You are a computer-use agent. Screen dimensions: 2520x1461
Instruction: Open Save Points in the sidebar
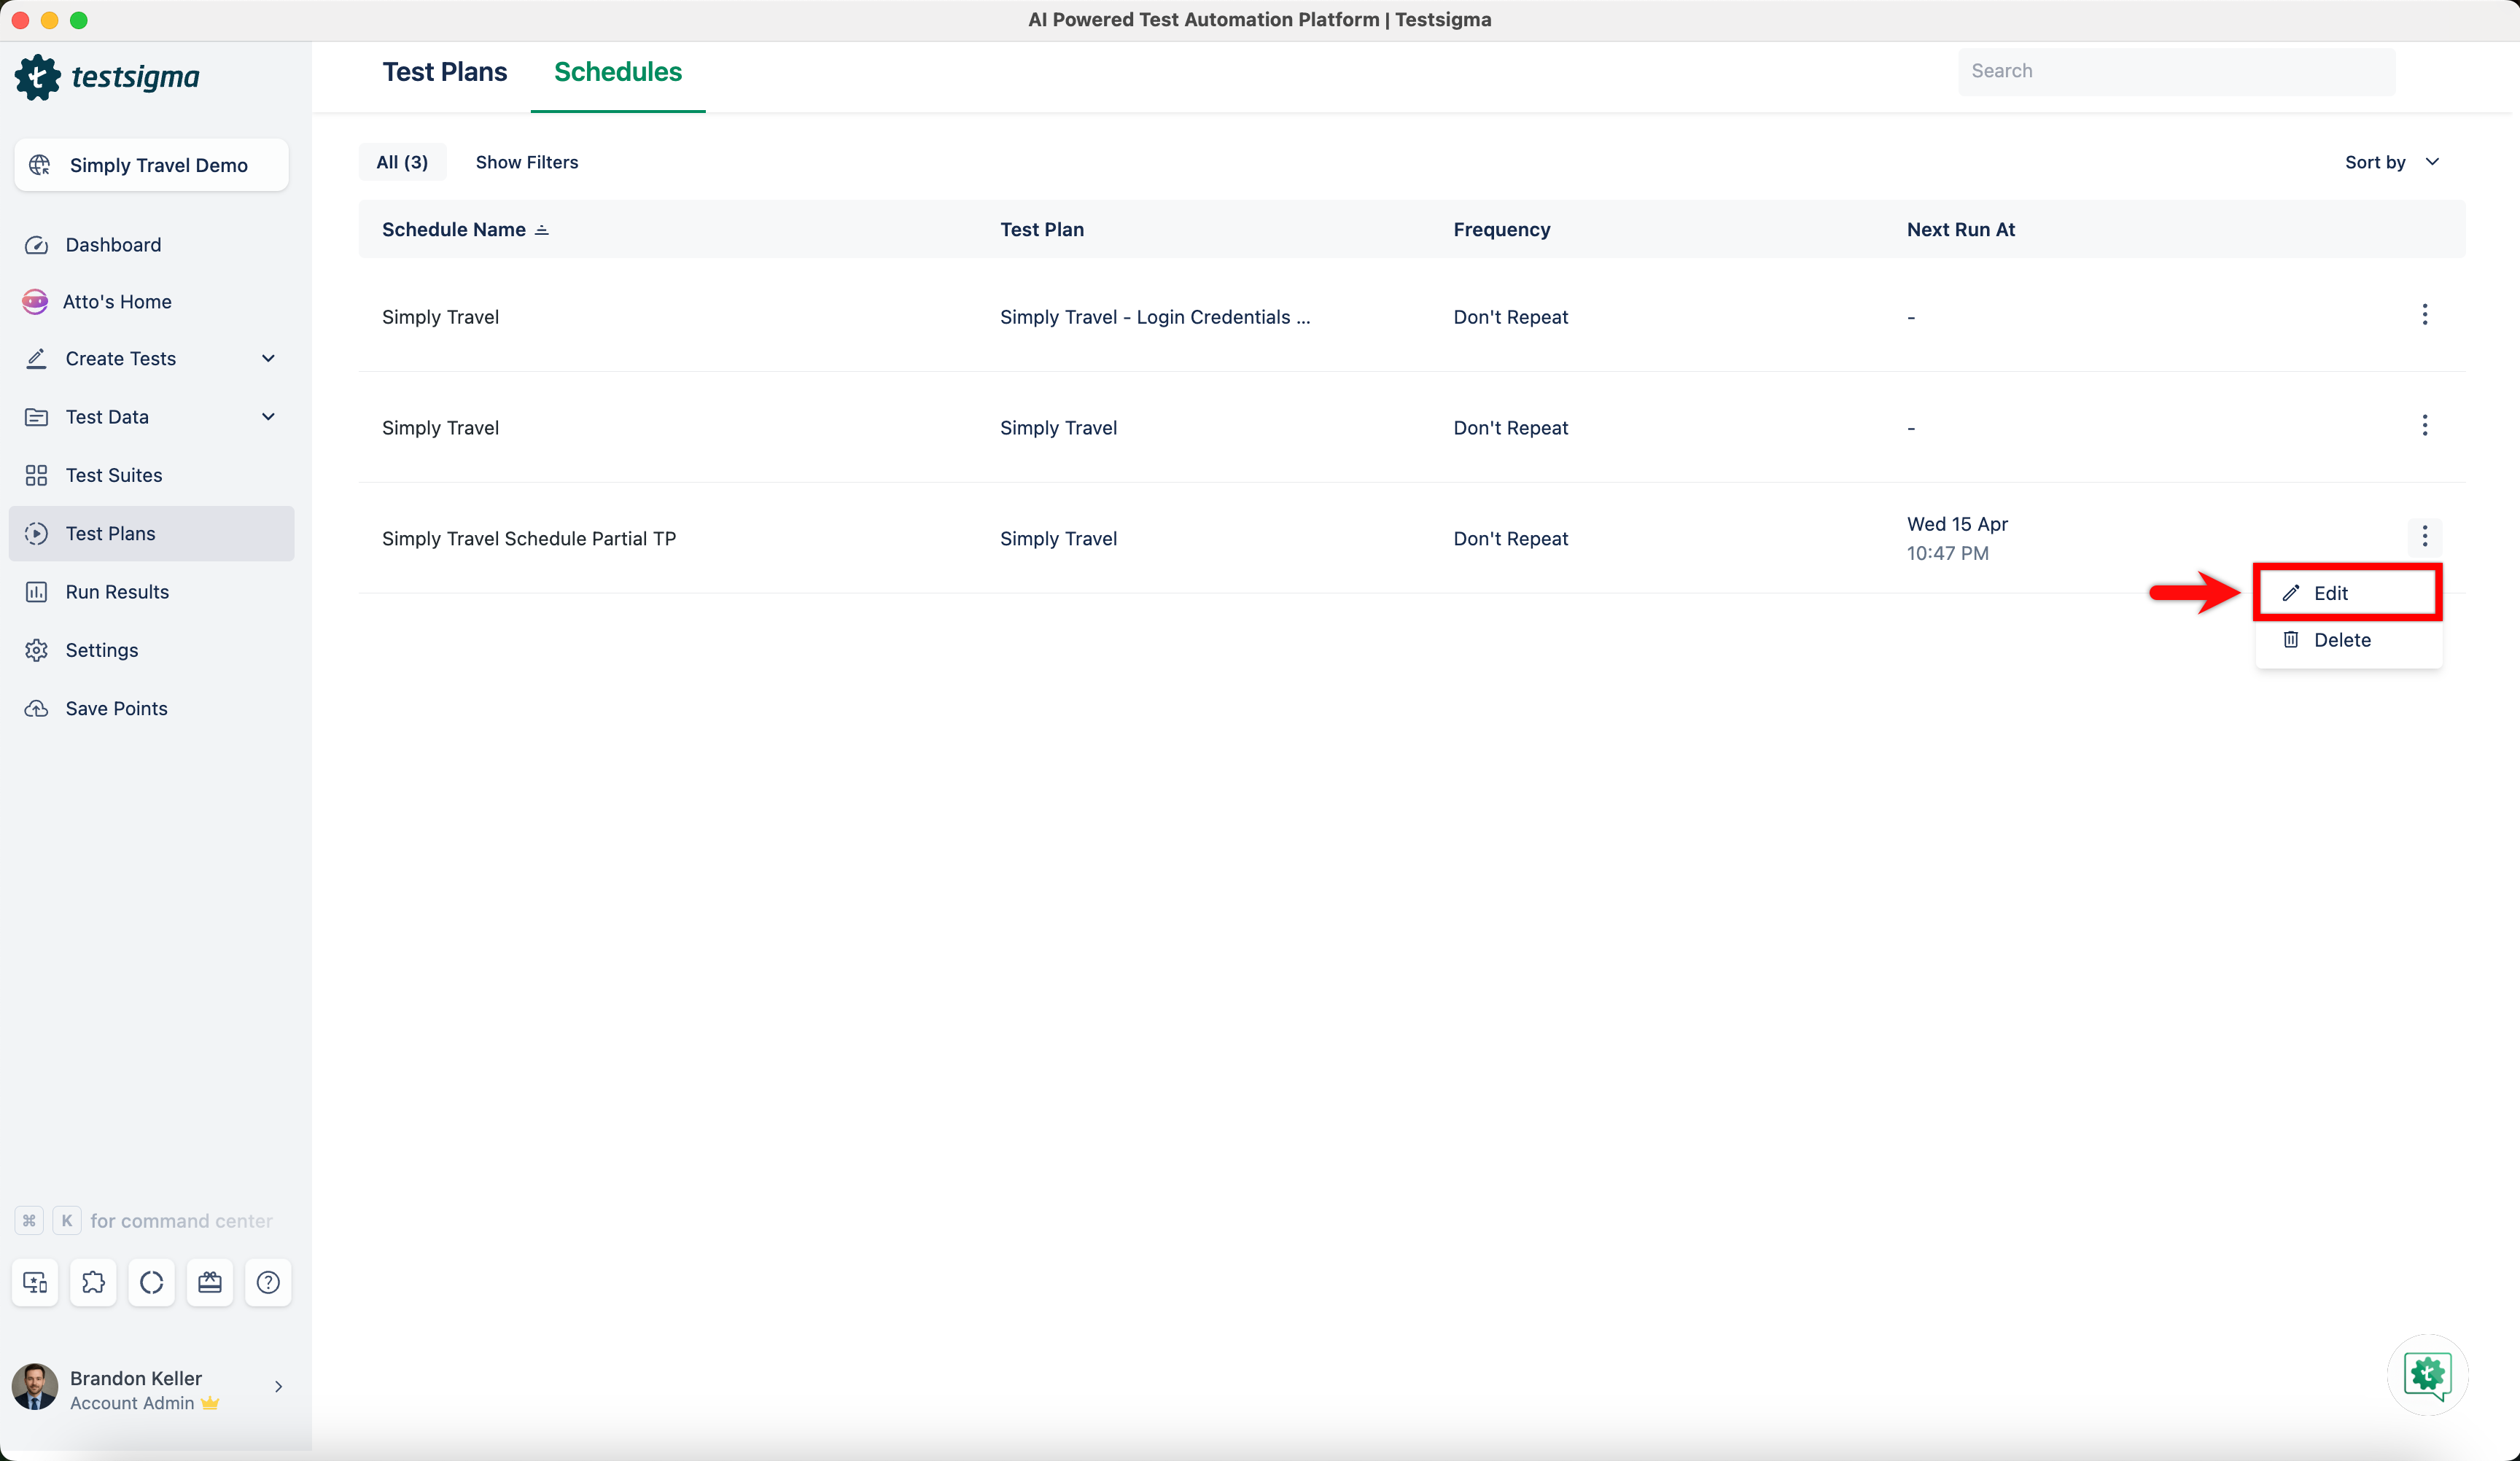[152, 709]
